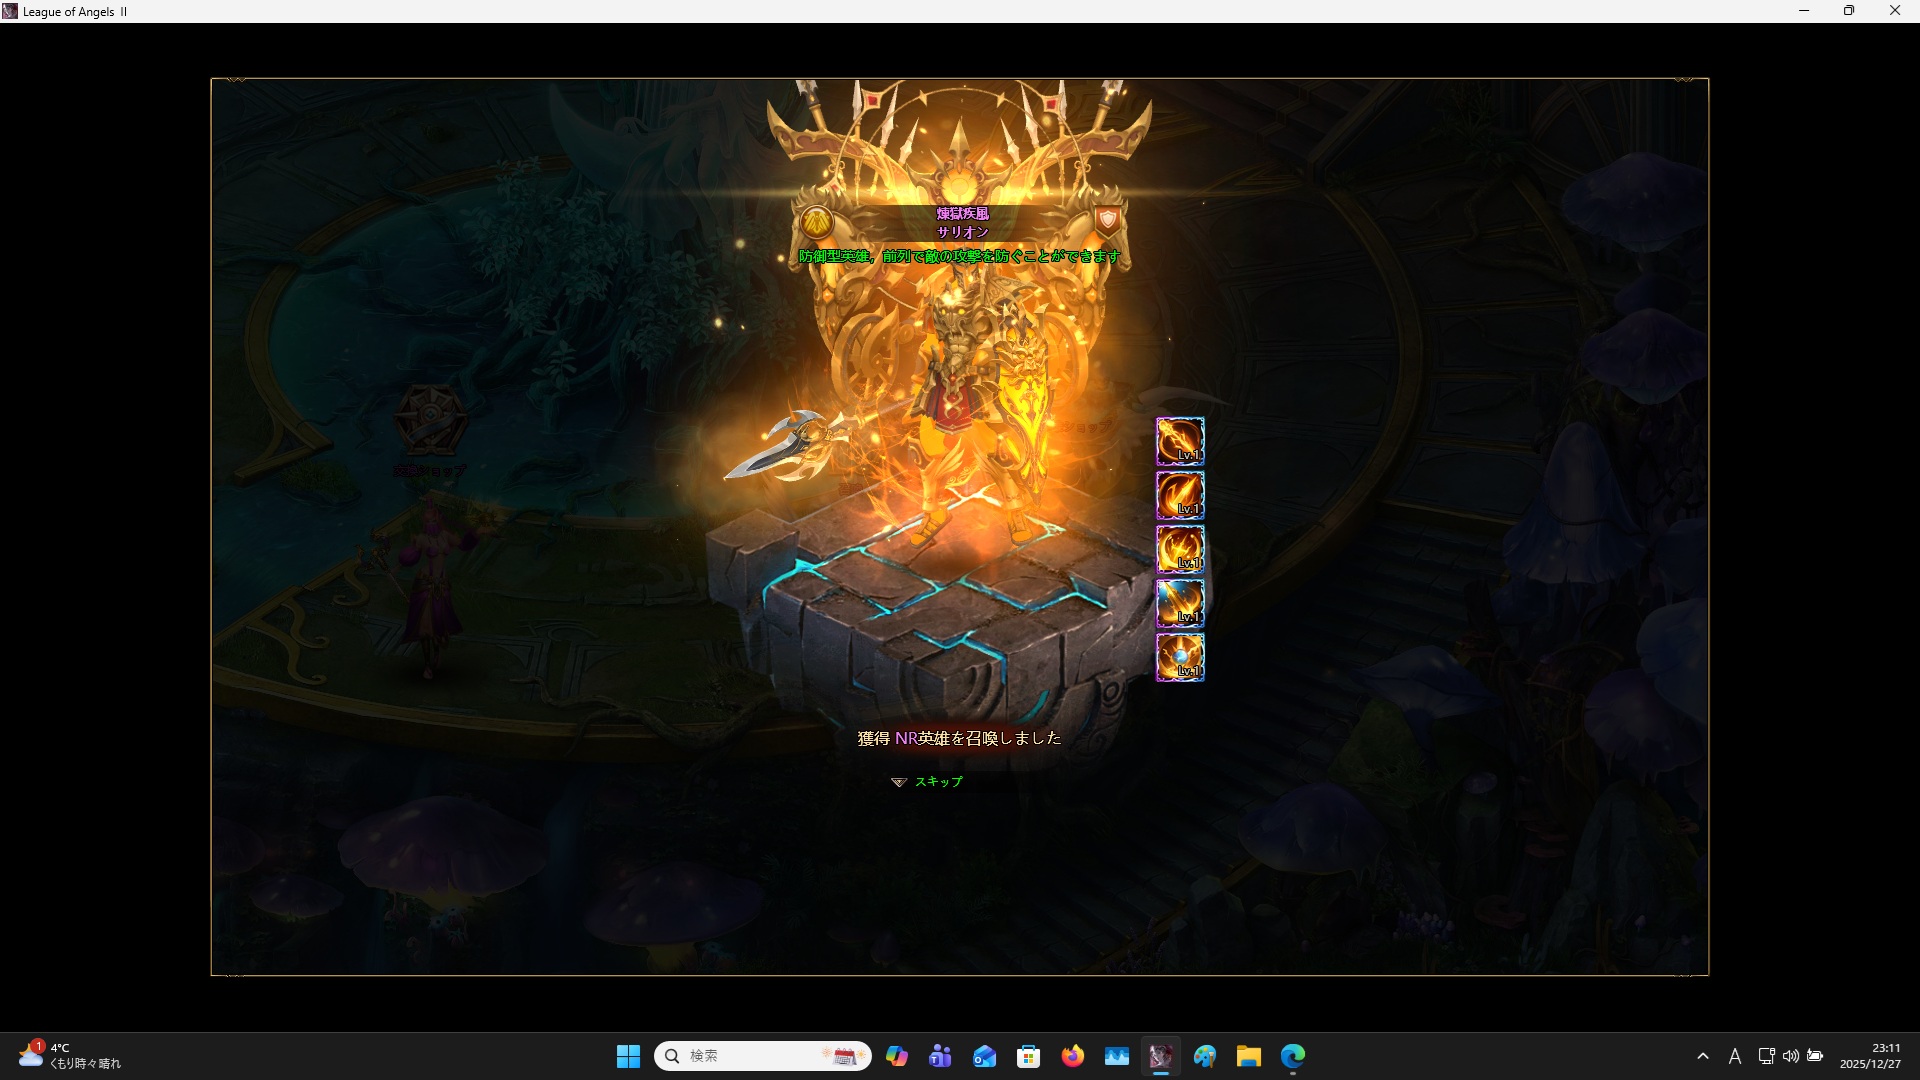Click the first hero skill icon
Viewport: 1920px width, 1080px height.
1180,441
